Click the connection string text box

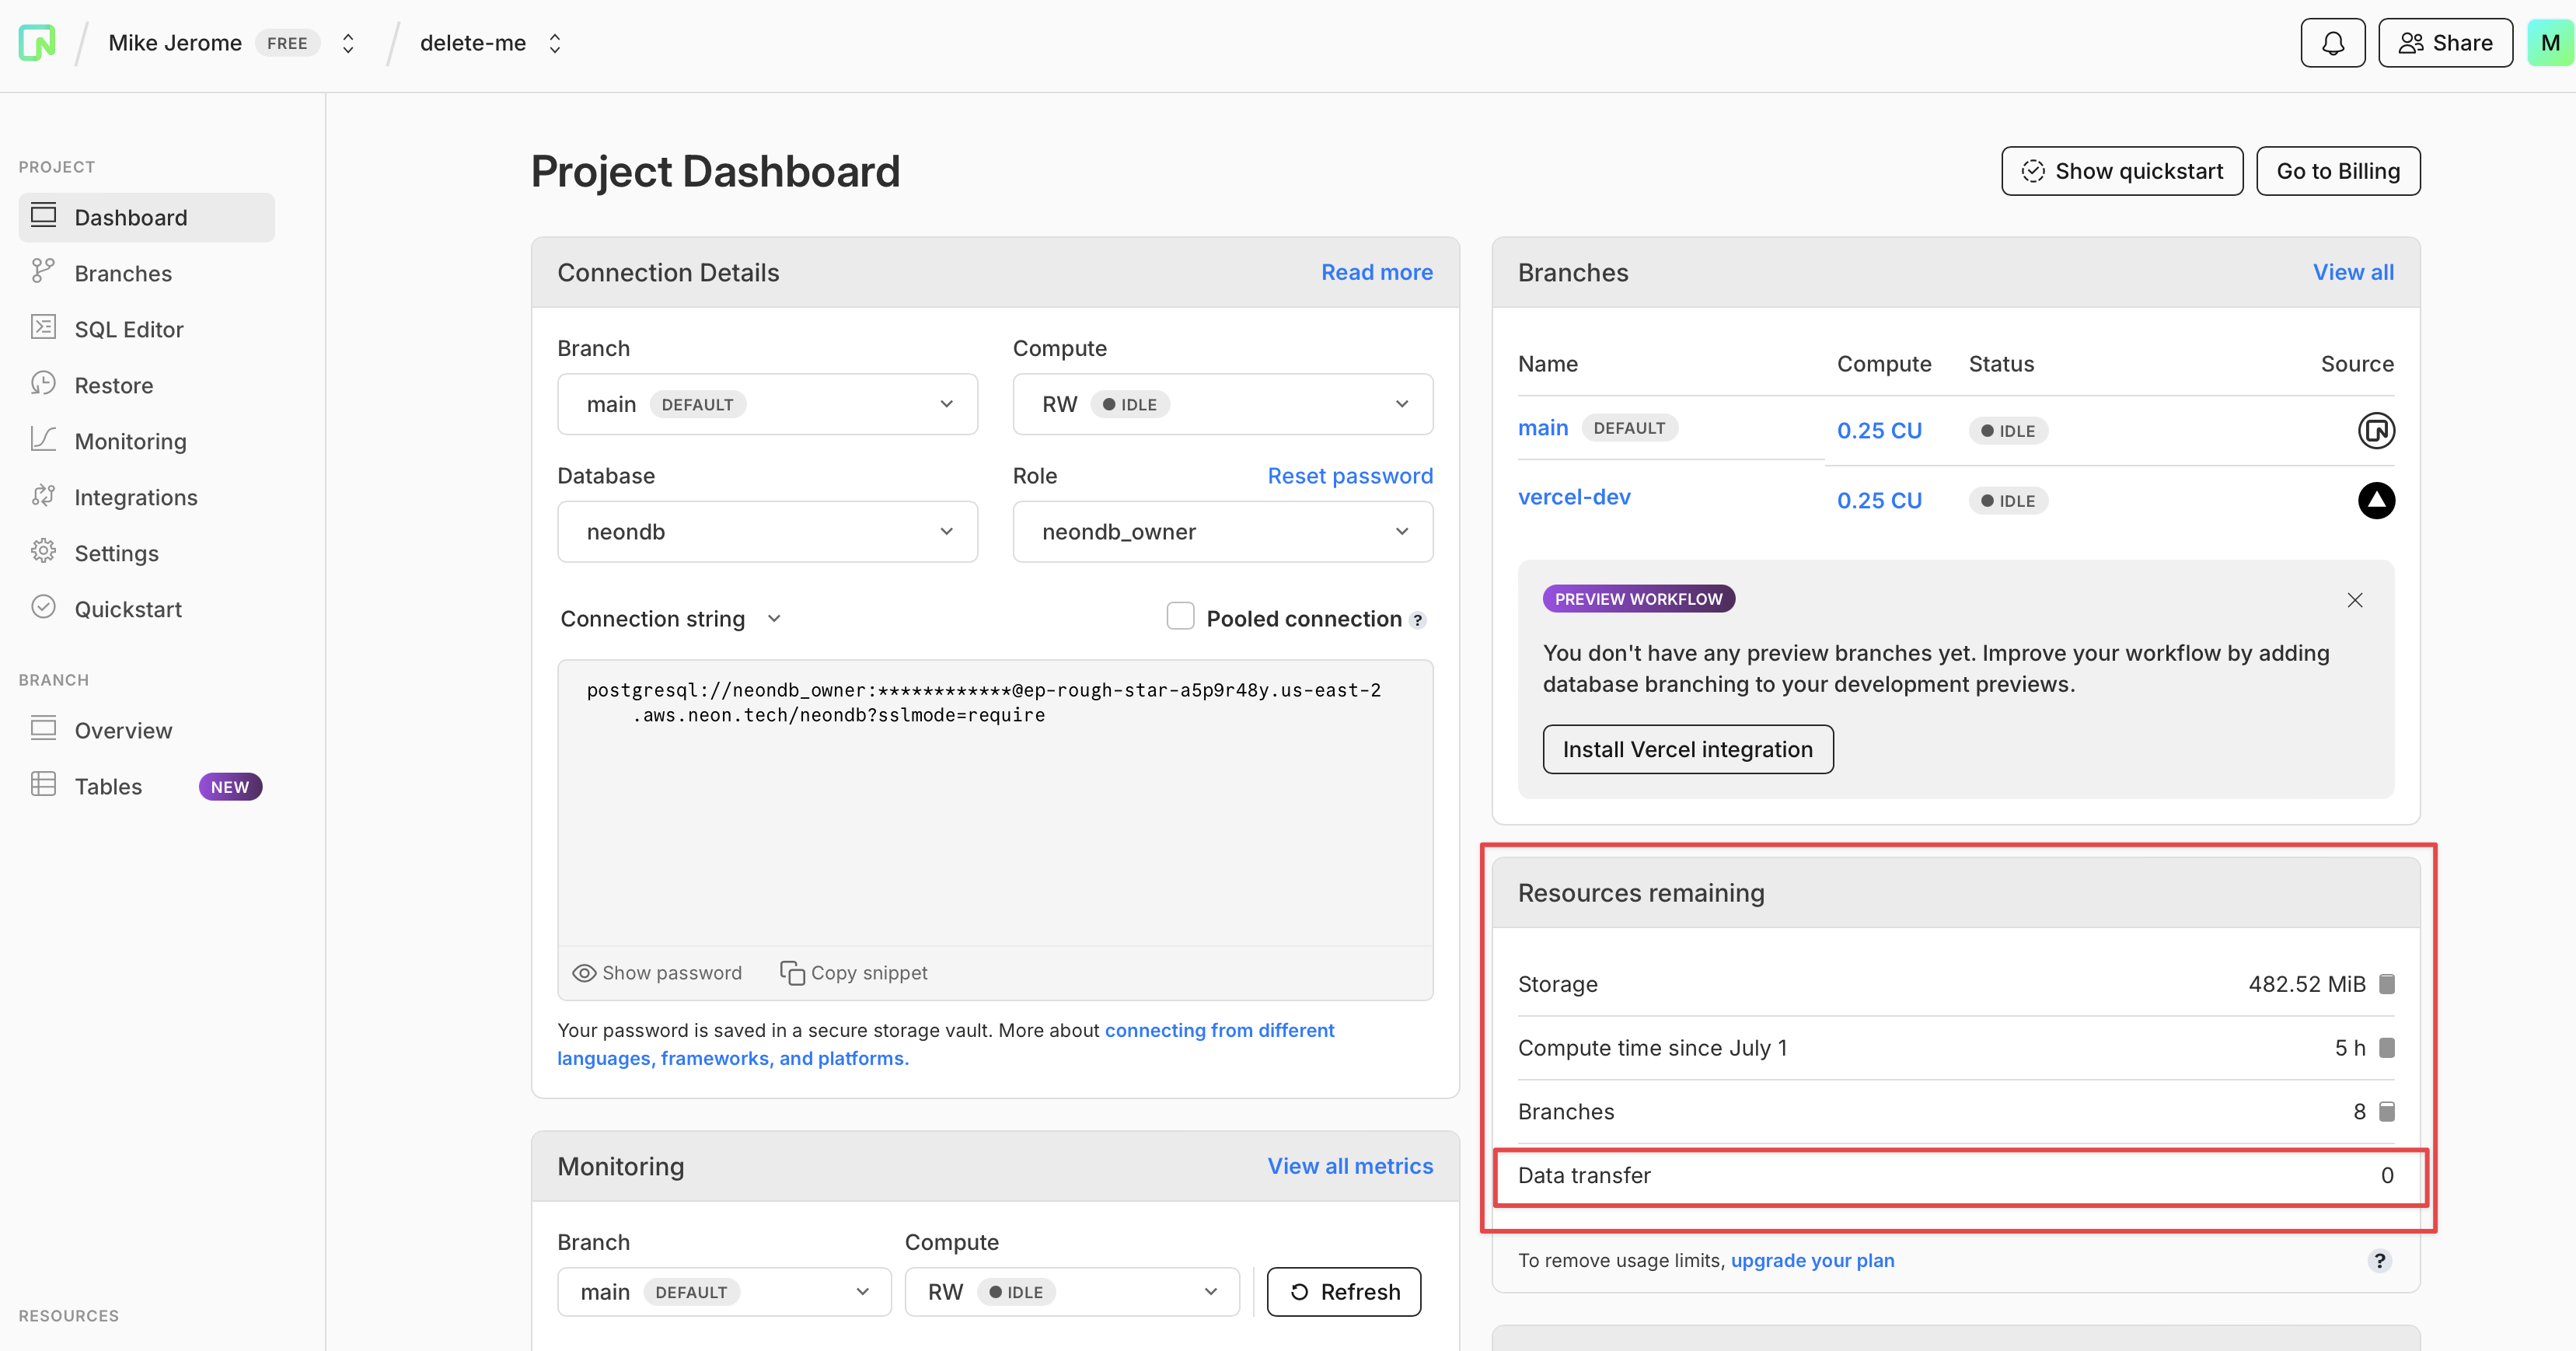994,800
